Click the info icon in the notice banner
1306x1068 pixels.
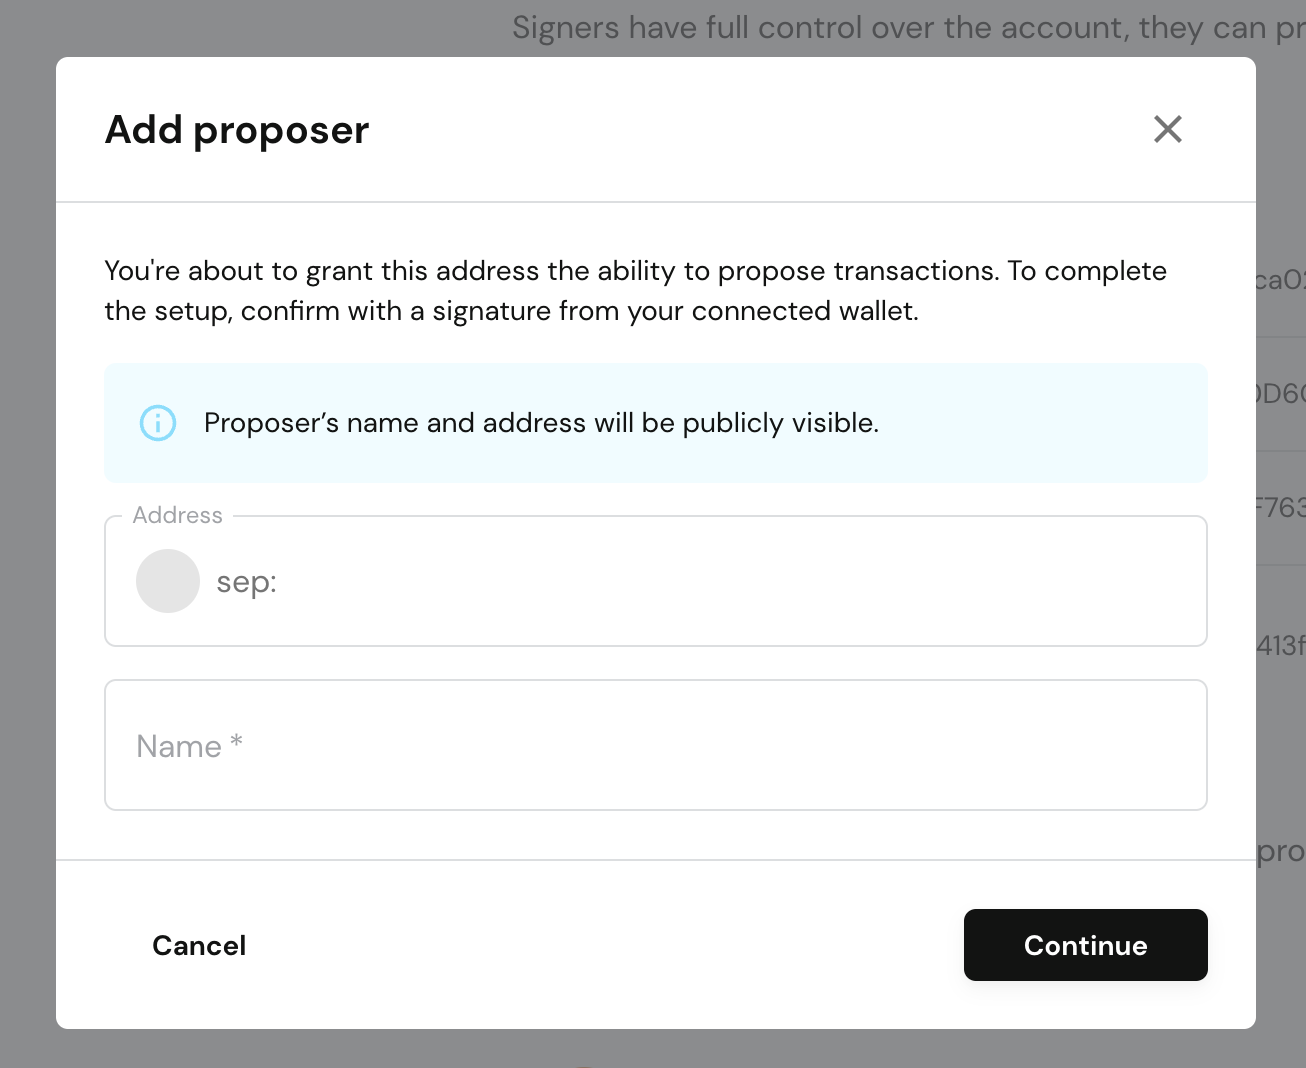[157, 423]
